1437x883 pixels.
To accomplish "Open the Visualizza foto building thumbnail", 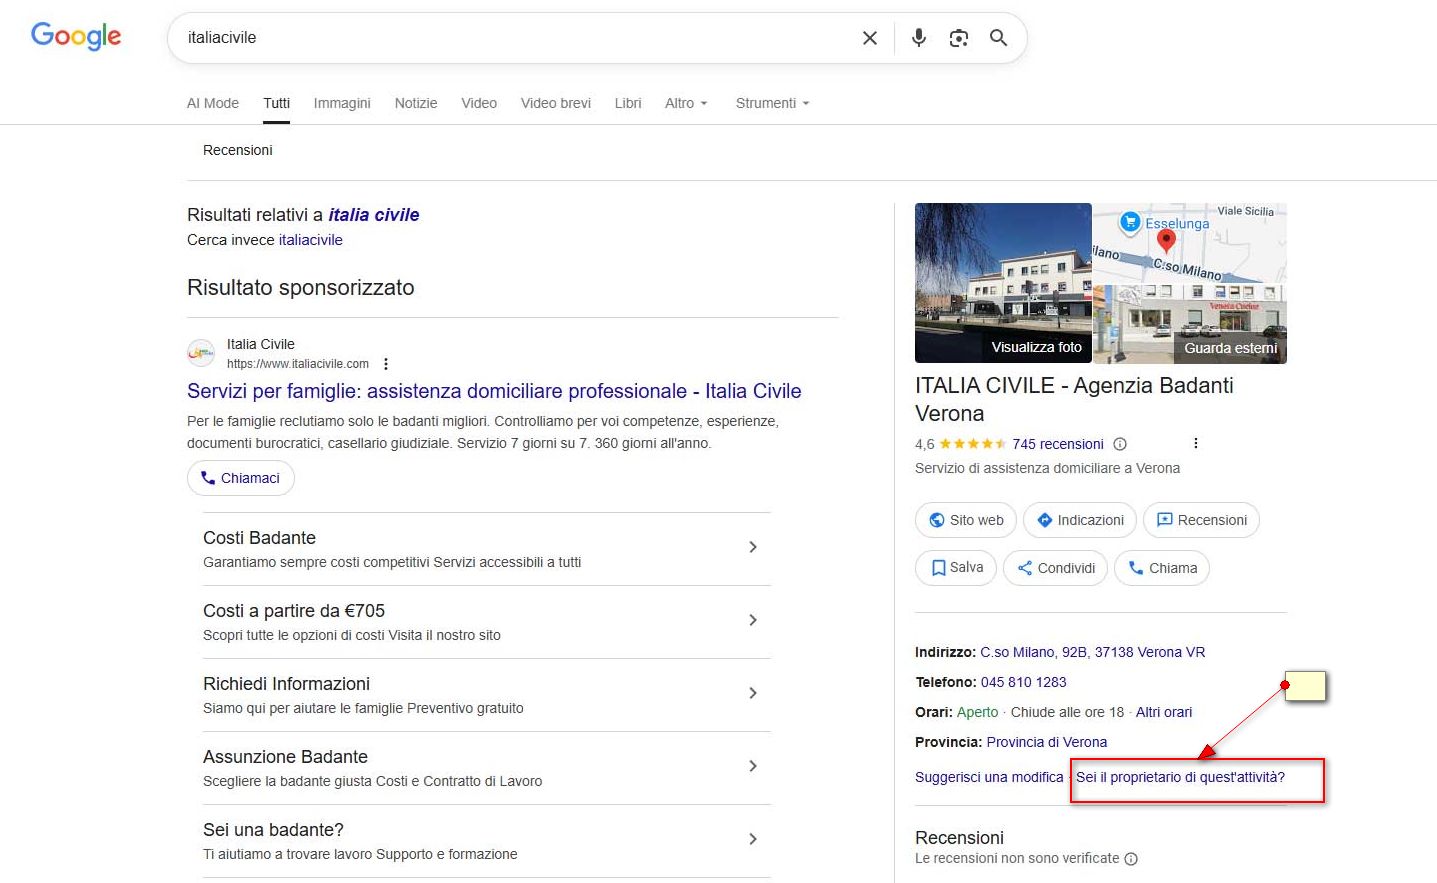I will pyautogui.click(x=1003, y=282).
